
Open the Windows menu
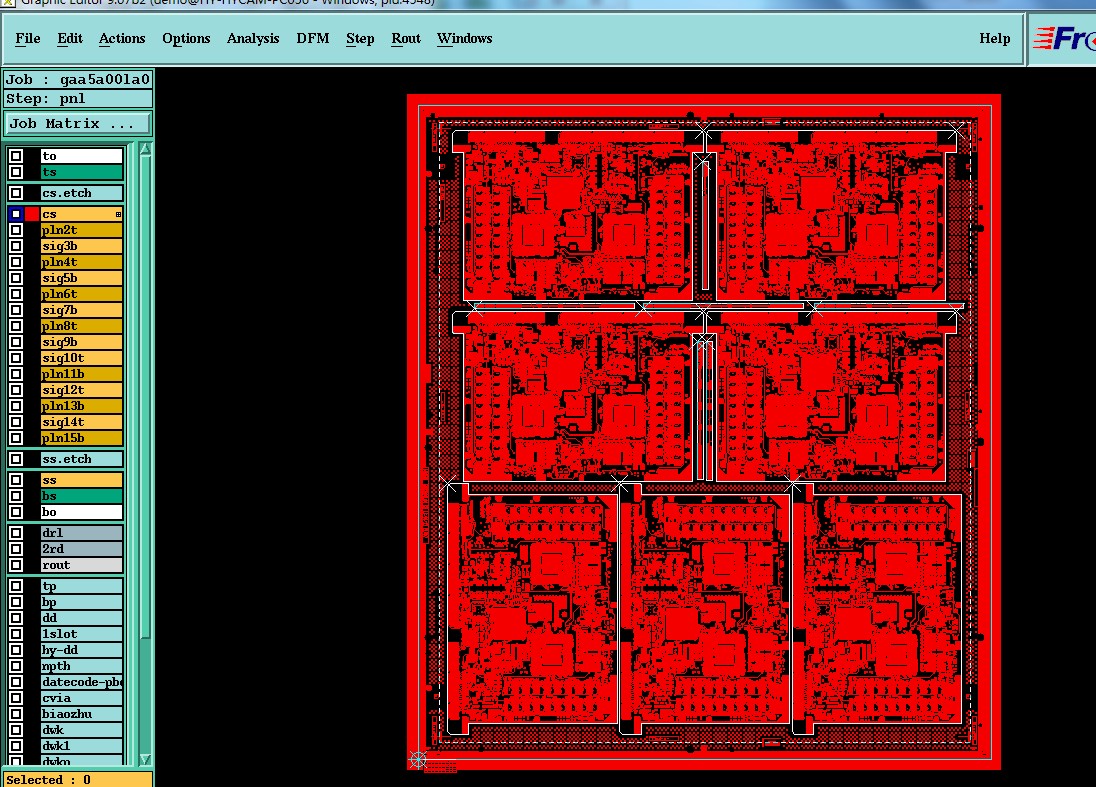[x=464, y=38]
